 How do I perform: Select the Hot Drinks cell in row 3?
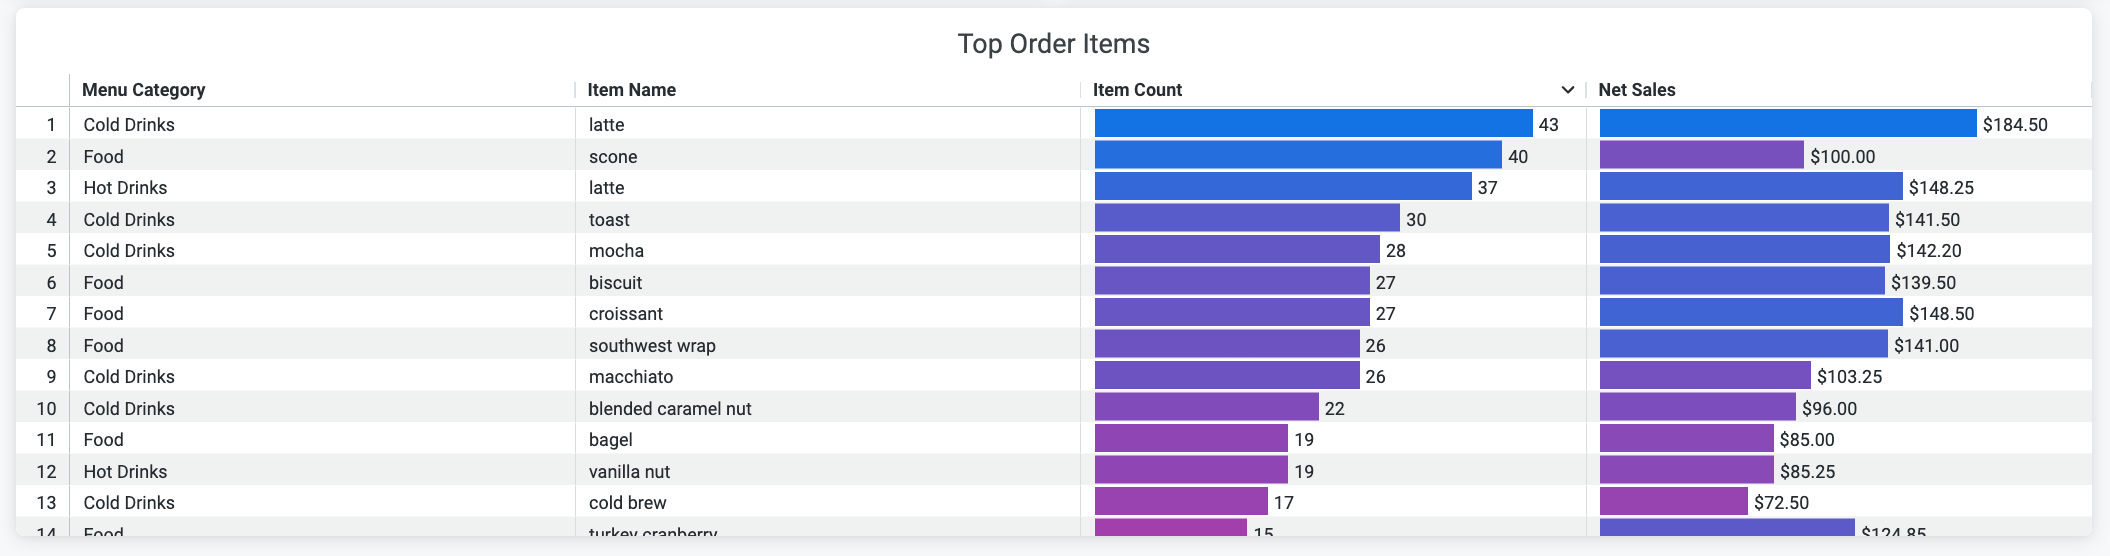point(125,188)
